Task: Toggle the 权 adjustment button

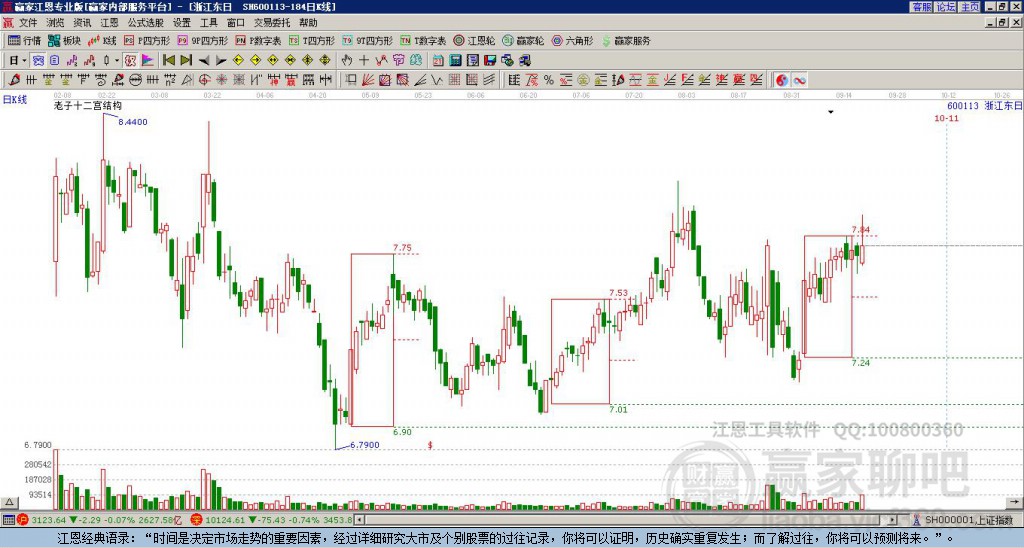Action: [x=130, y=61]
